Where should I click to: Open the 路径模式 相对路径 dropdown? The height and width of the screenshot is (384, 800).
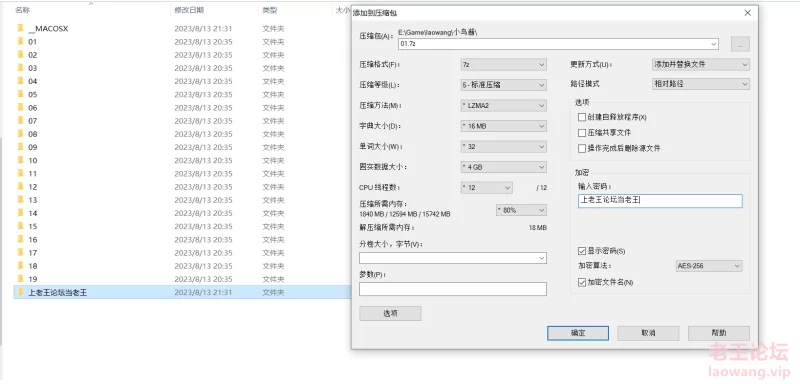coord(701,84)
